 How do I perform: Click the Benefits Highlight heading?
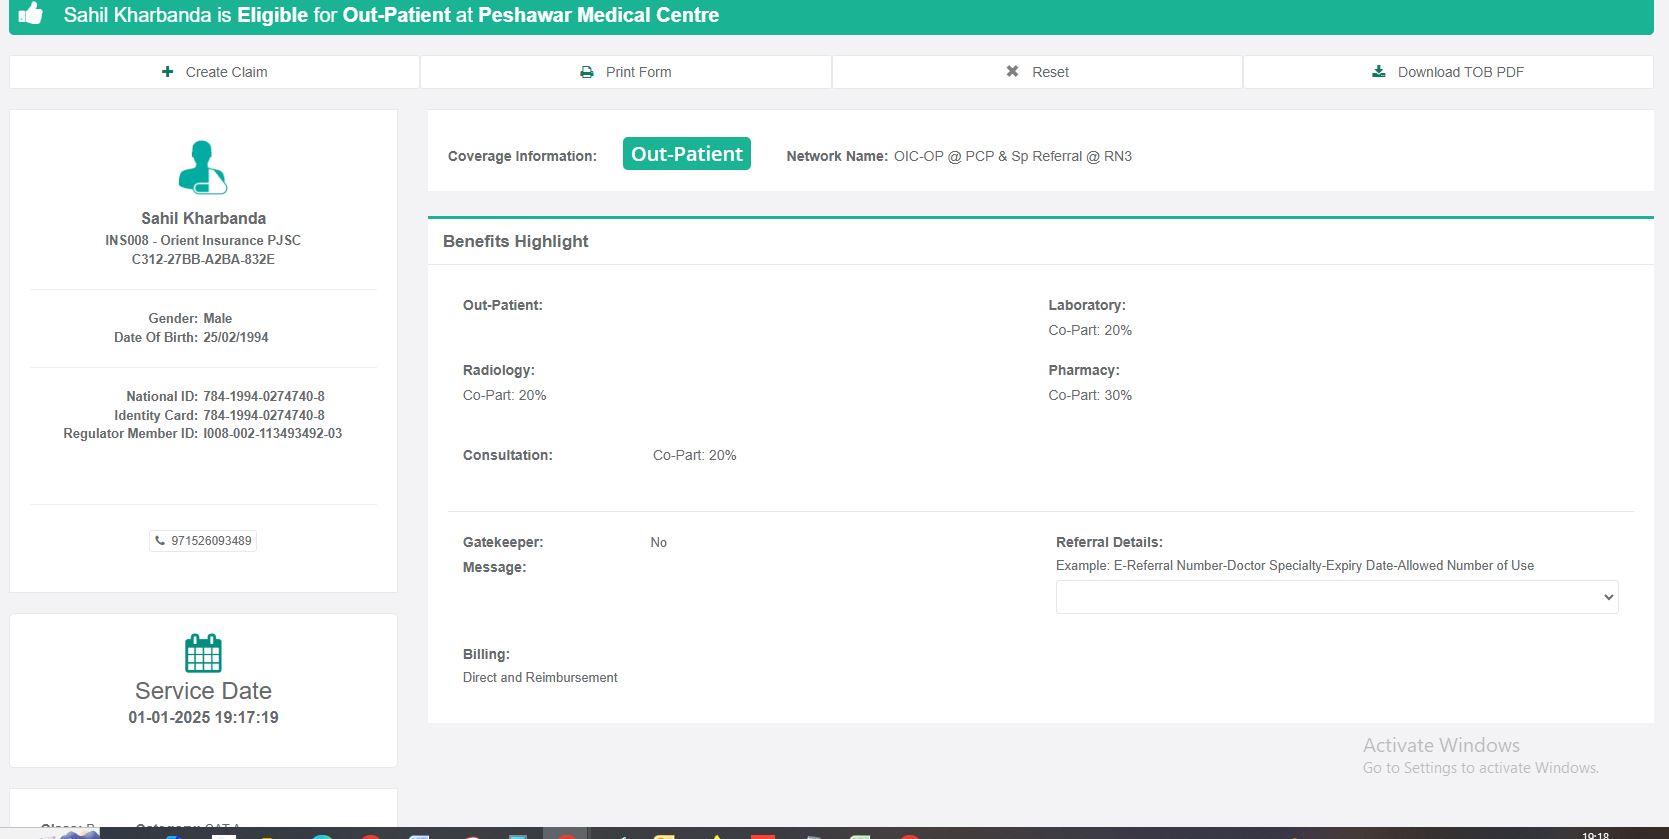point(516,241)
